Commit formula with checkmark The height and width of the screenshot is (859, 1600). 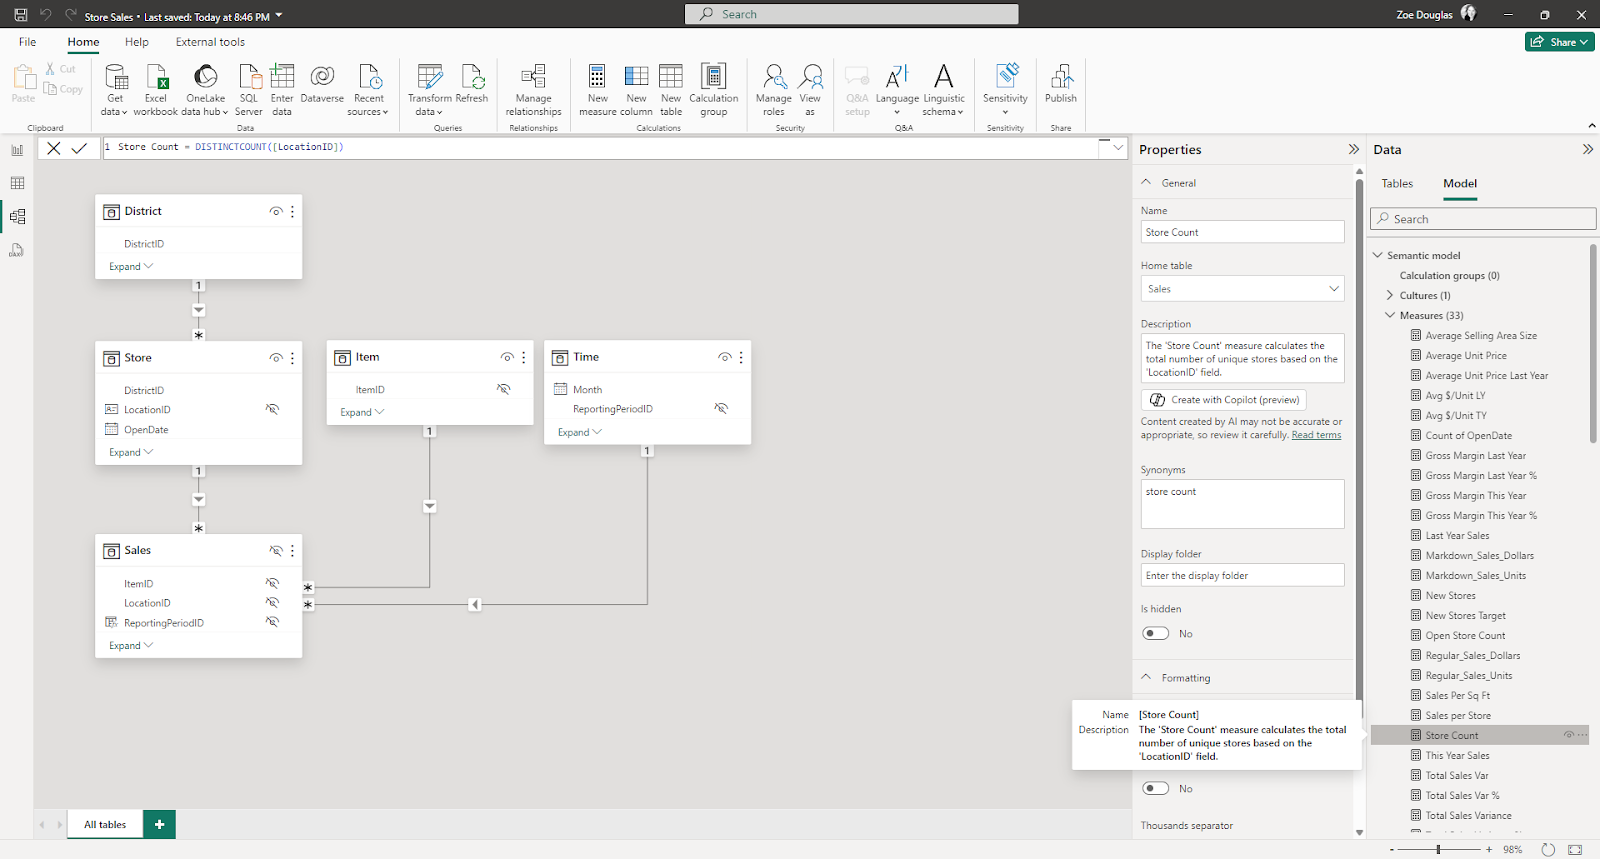tap(79, 147)
